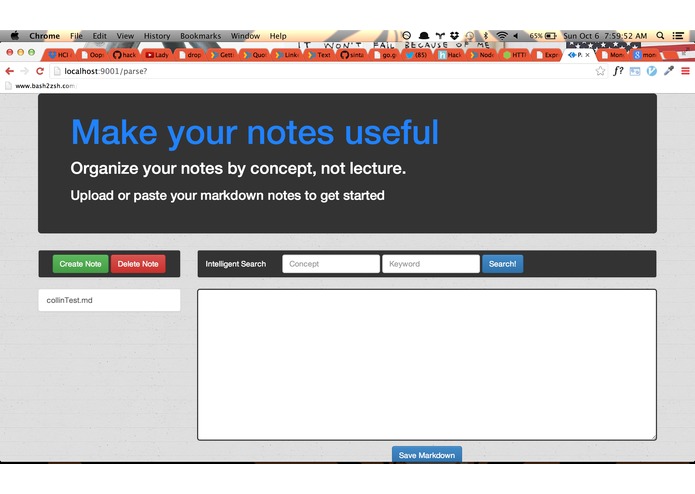Click the date and time in menu bar

(605, 36)
